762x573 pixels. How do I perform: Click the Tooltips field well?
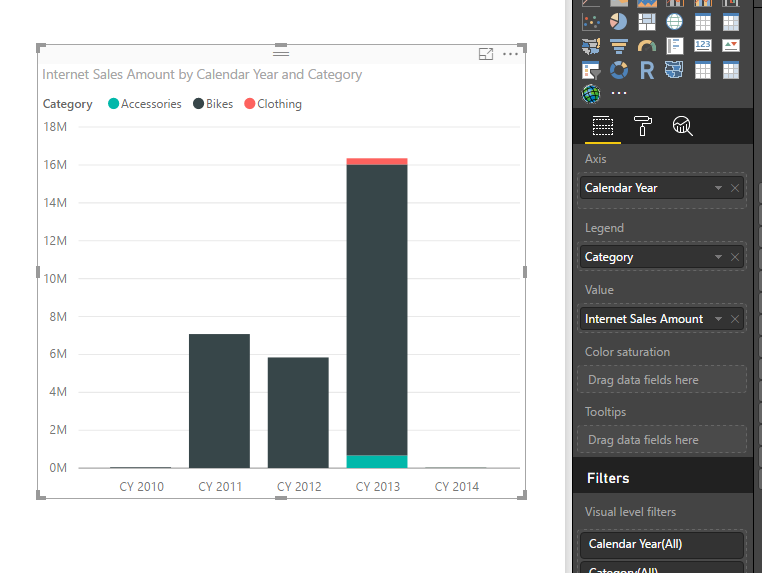[x=662, y=439]
